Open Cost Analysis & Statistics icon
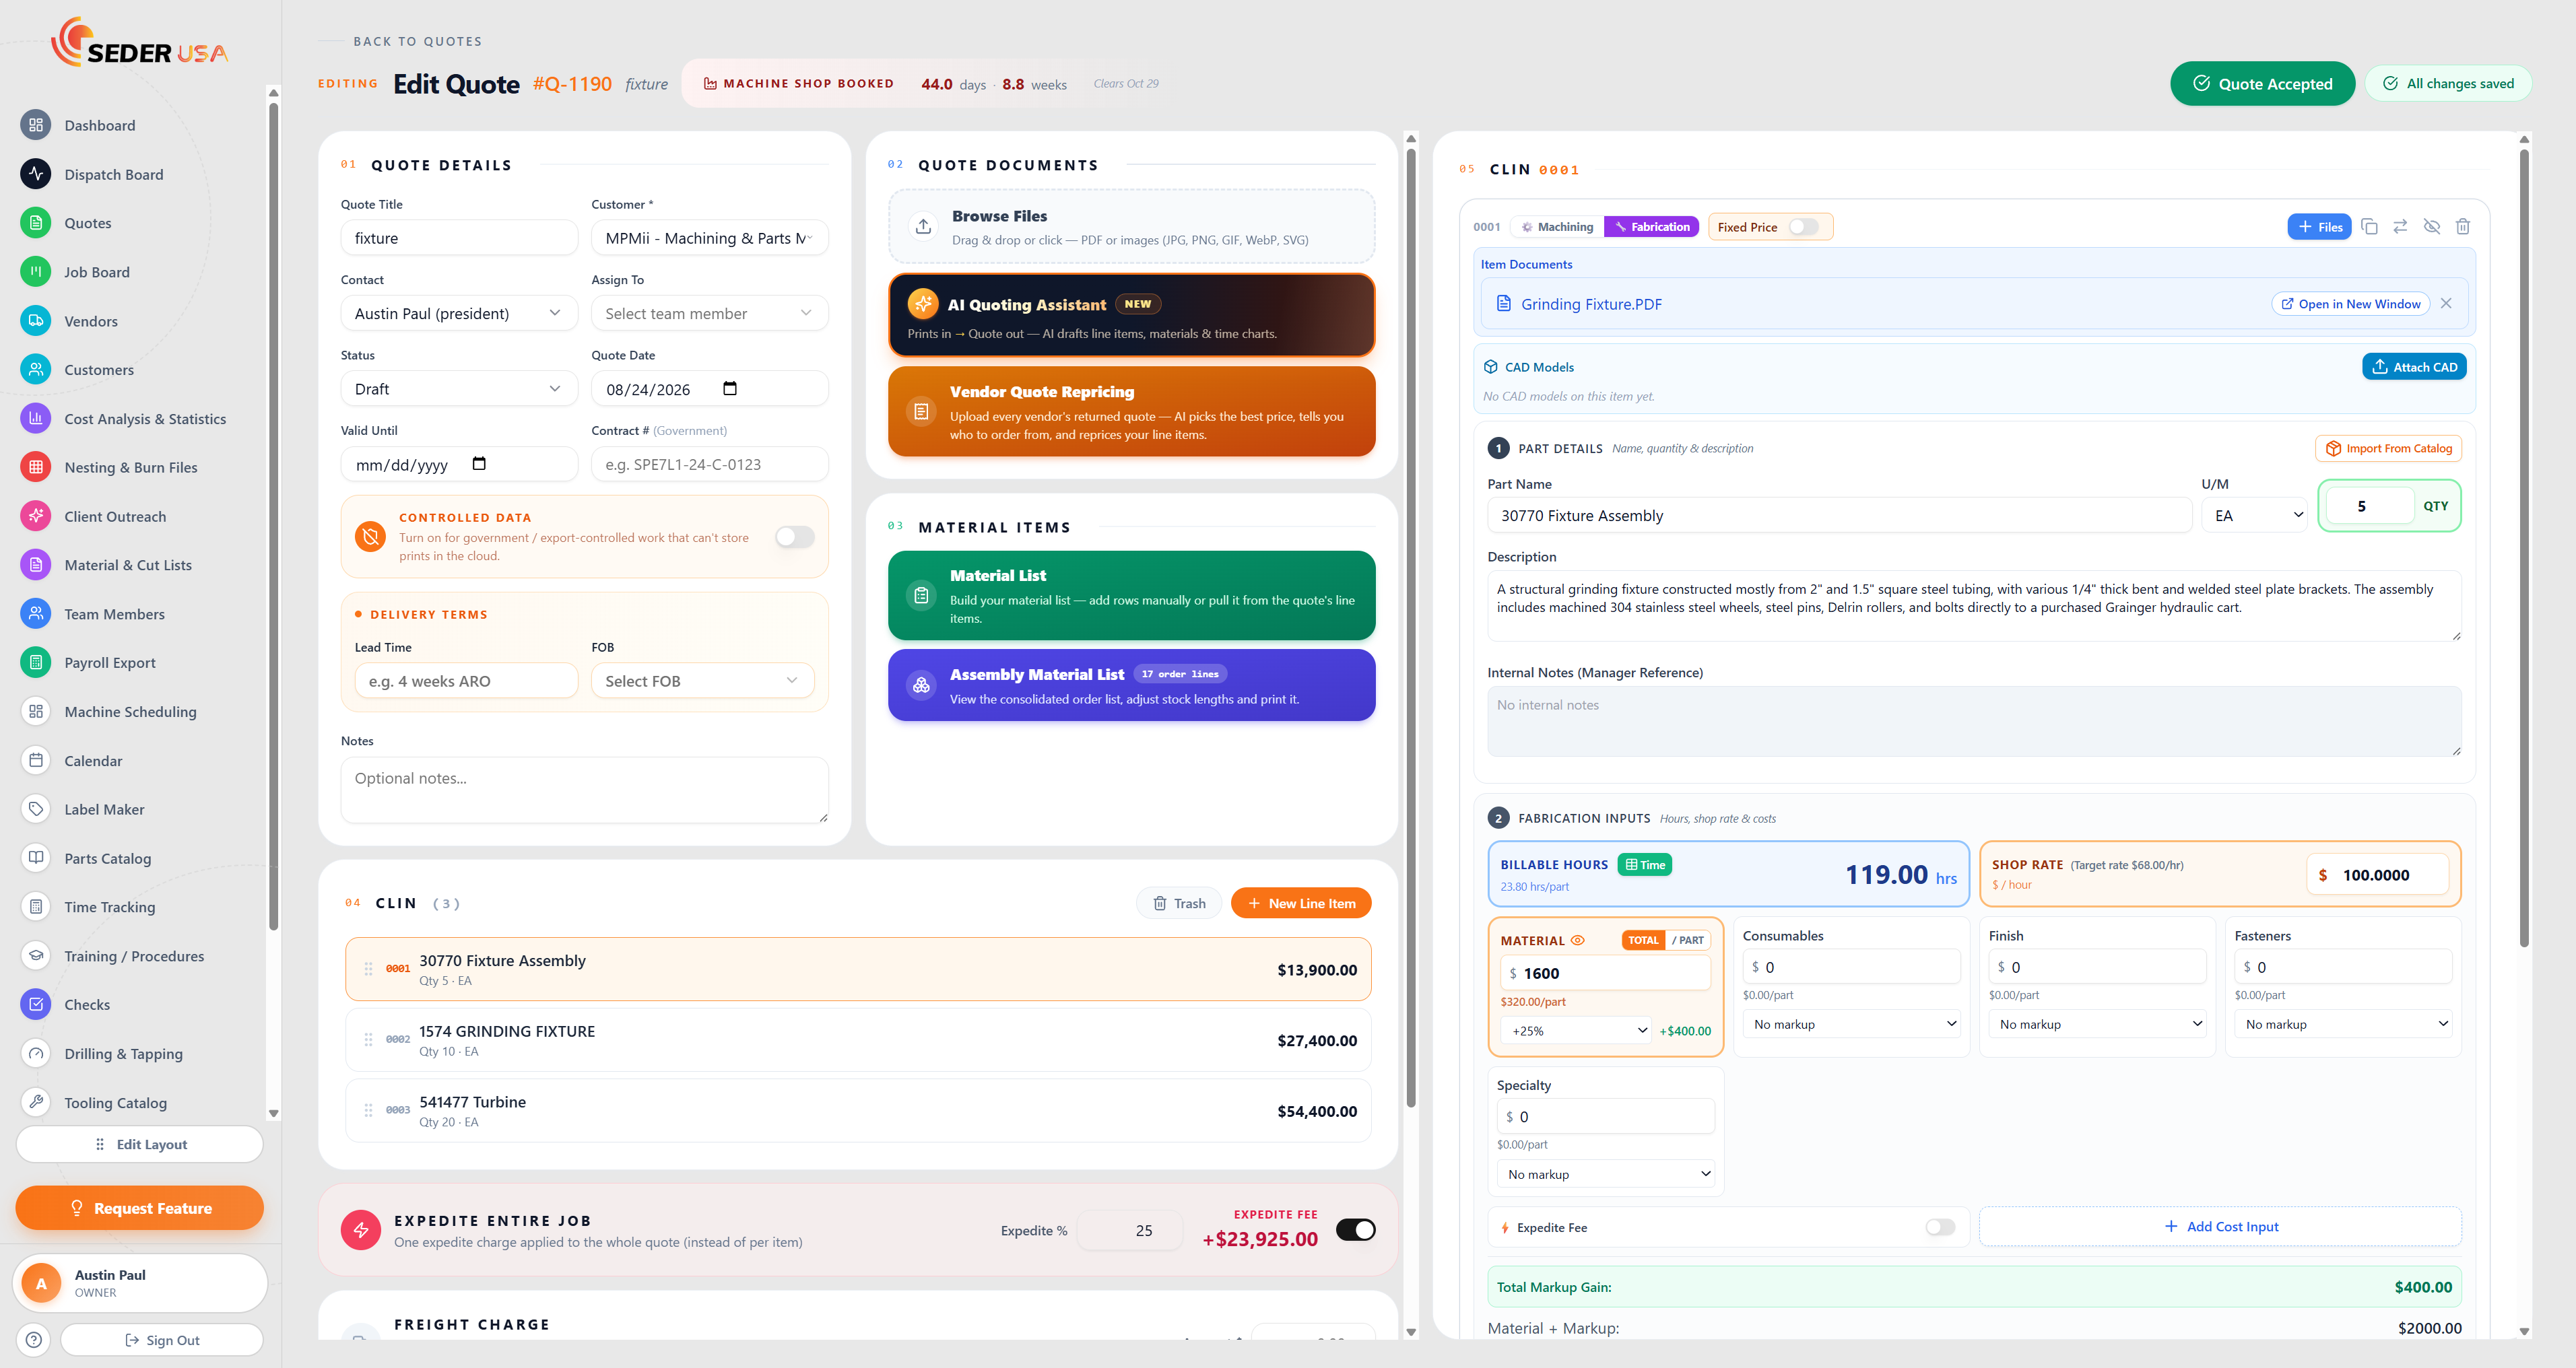Image resolution: width=2576 pixels, height=1368 pixels. pyautogui.click(x=36, y=419)
